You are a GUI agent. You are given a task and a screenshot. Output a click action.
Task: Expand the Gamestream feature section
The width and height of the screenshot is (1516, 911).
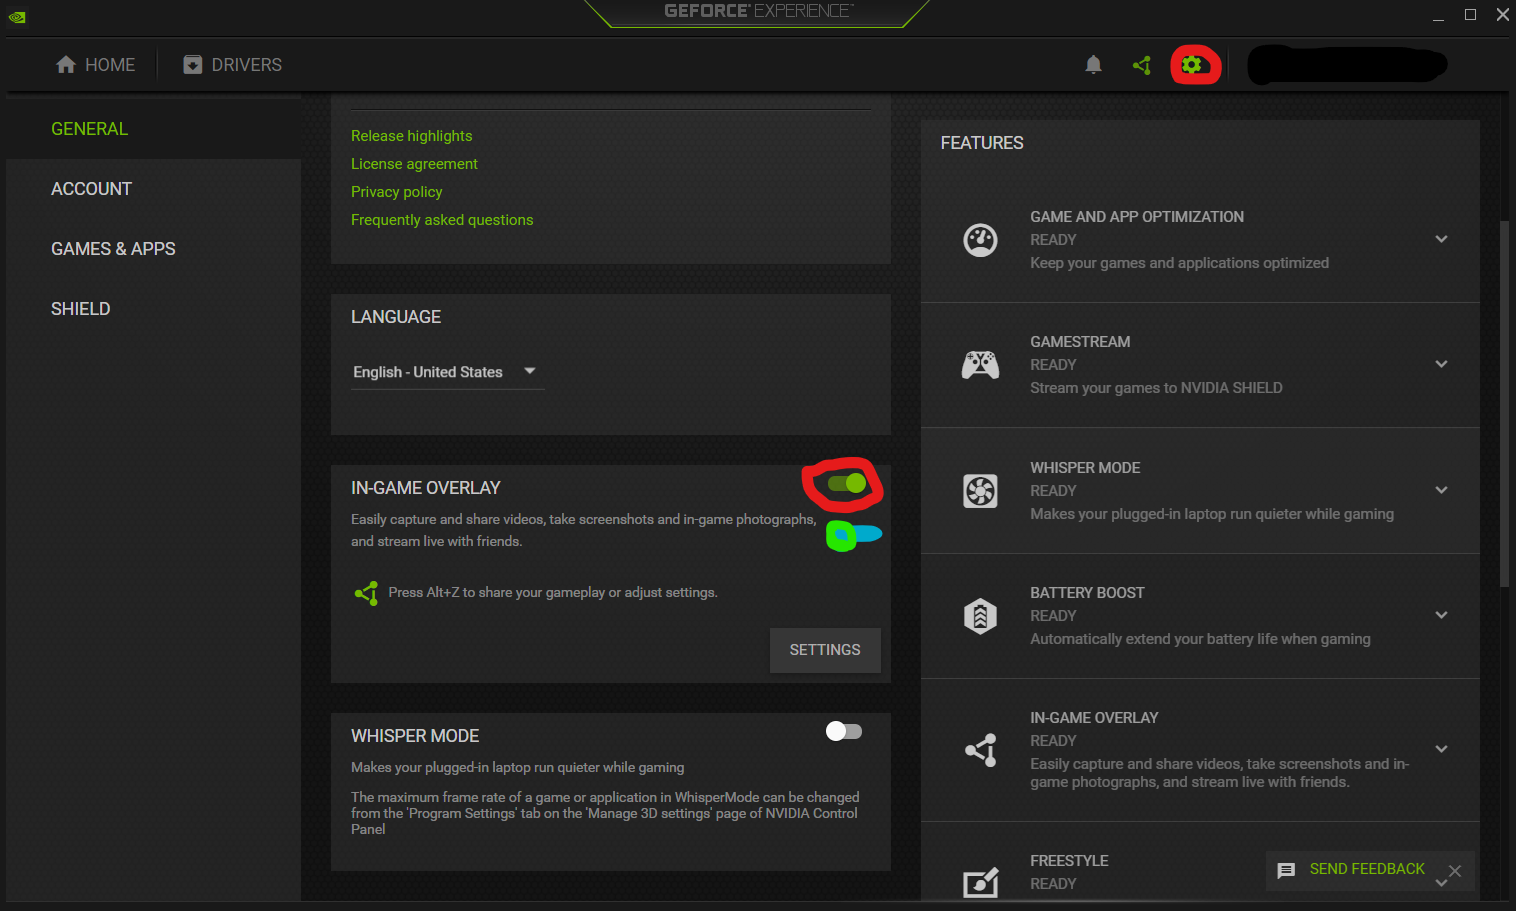click(x=1441, y=364)
